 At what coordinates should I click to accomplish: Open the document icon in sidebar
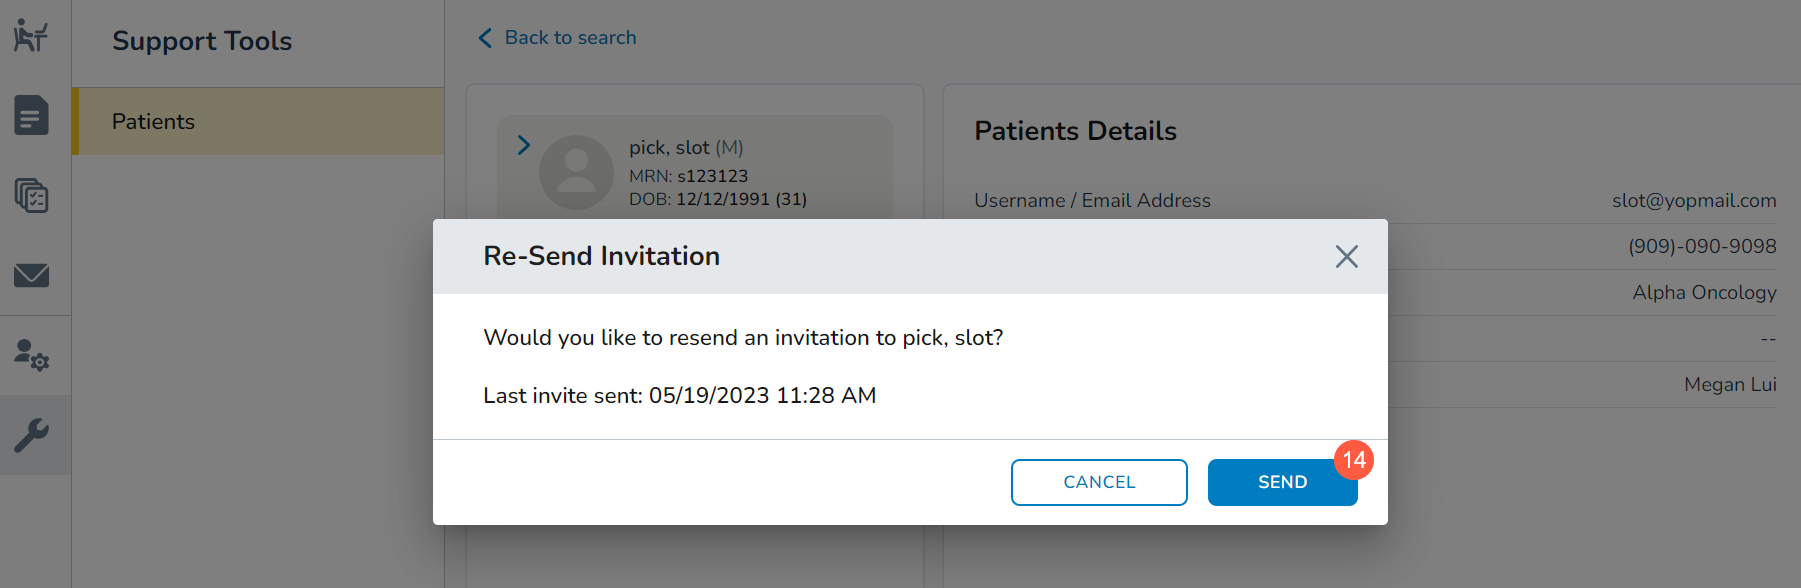31,115
